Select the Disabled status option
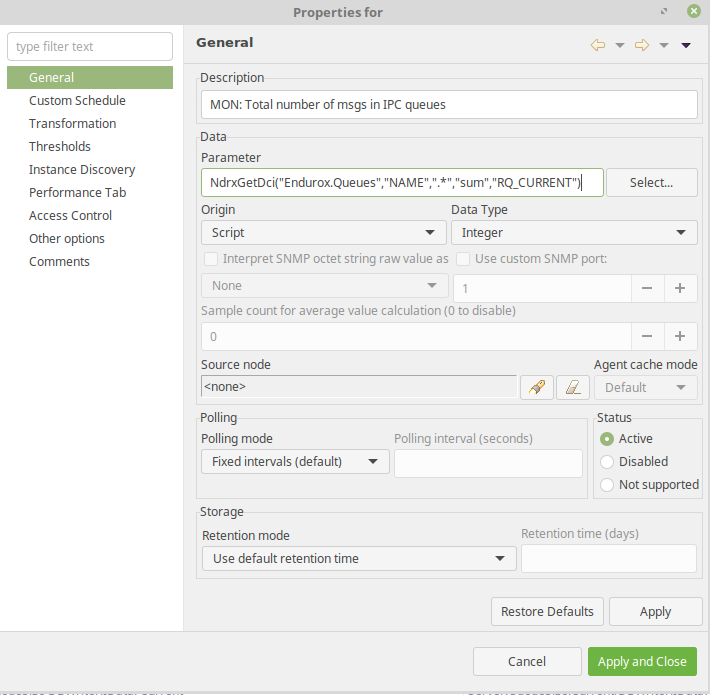 tap(607, 462)
